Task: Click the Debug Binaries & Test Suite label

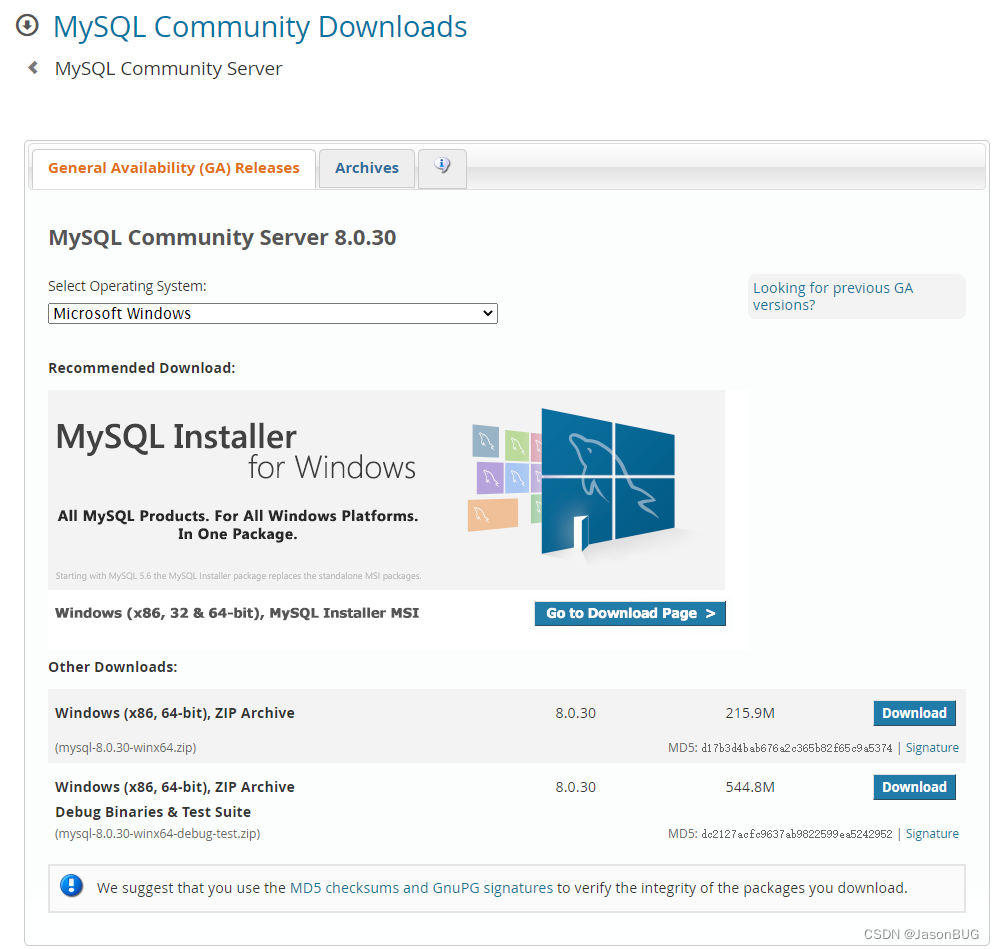Action: click(x=153, y=812)
